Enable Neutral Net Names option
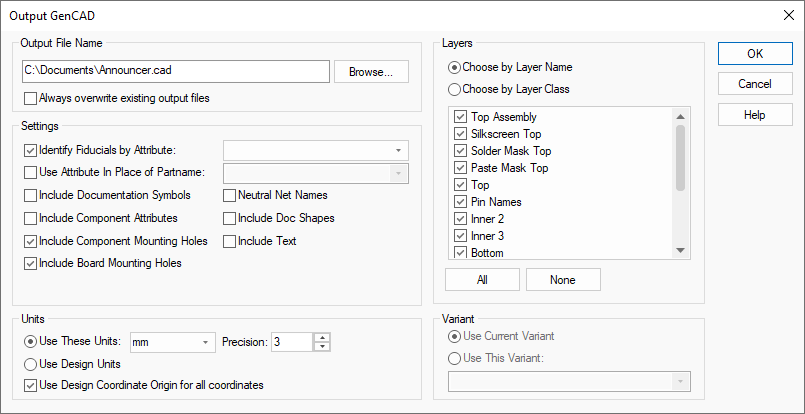 pyautogui.click(x=230, y=195)
